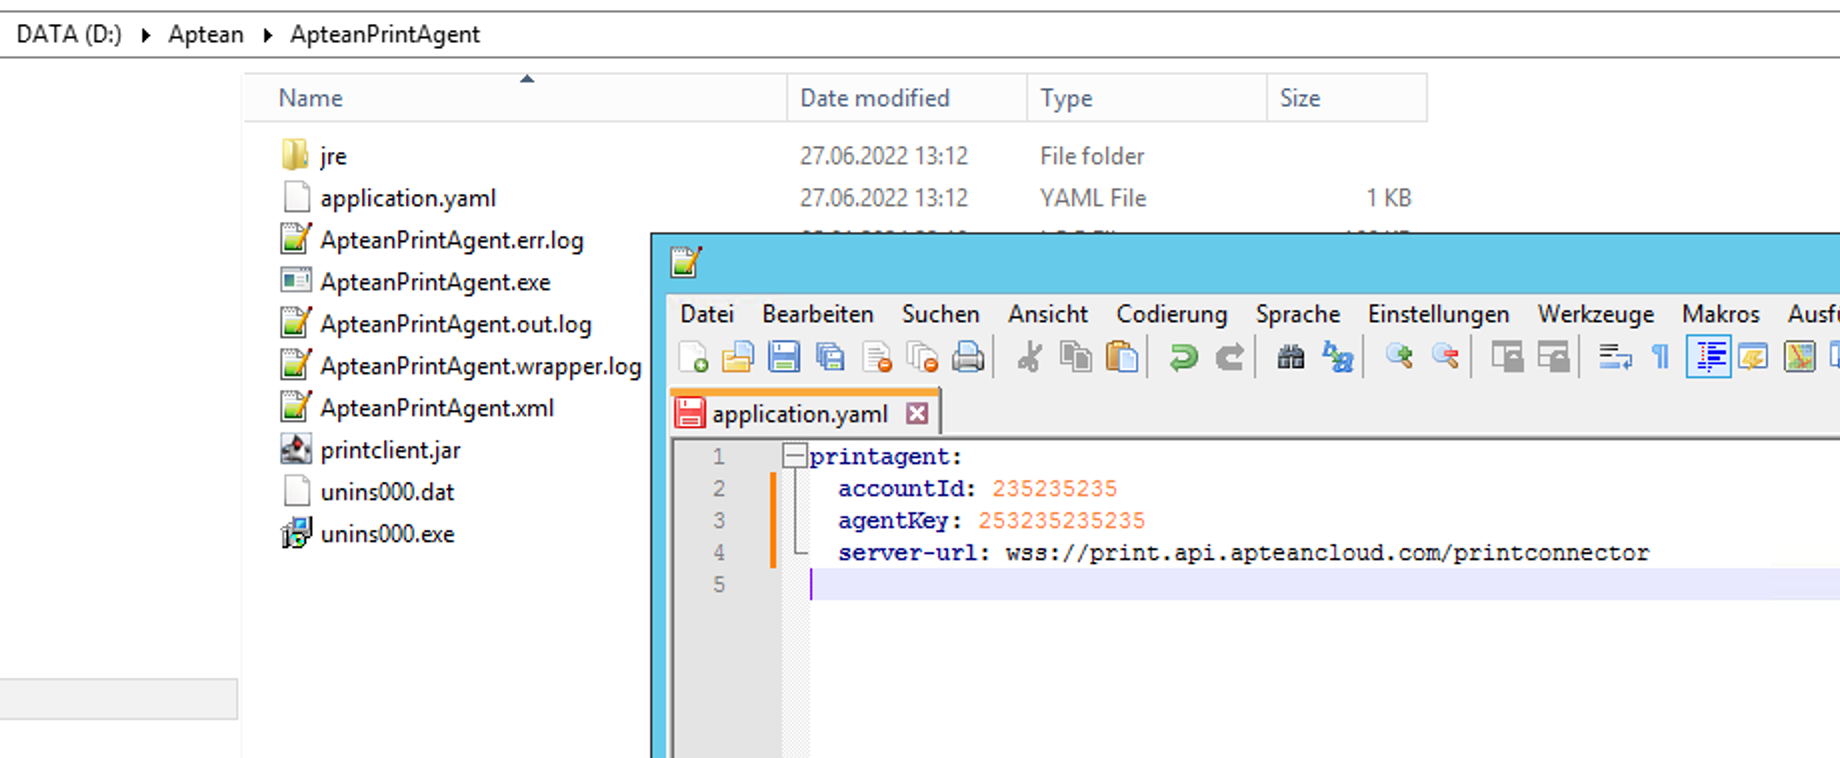Expand the dropdown arrow after Aptean
Viewport: 1840px width, 758px height.
click(x=267, y=35)
